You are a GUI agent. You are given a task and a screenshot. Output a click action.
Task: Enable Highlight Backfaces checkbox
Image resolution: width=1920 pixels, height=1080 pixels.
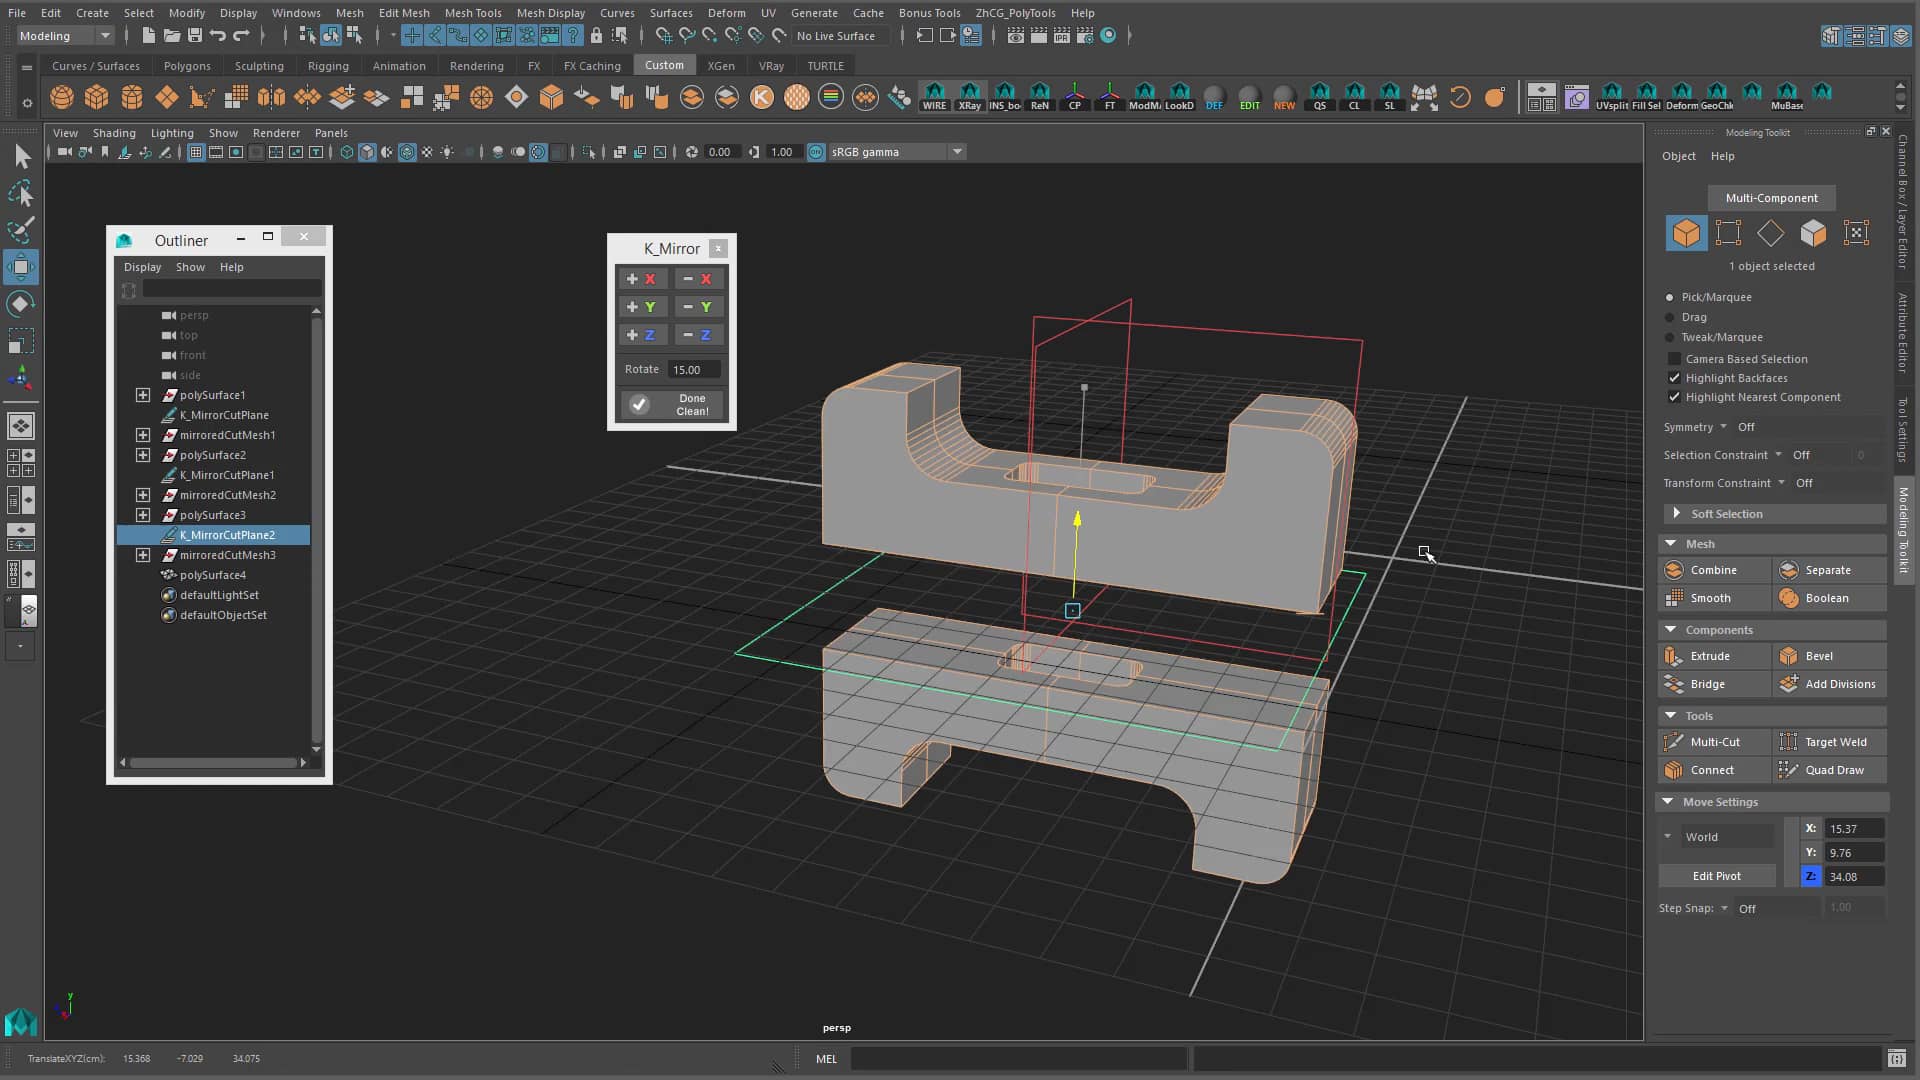(1675, 378)
